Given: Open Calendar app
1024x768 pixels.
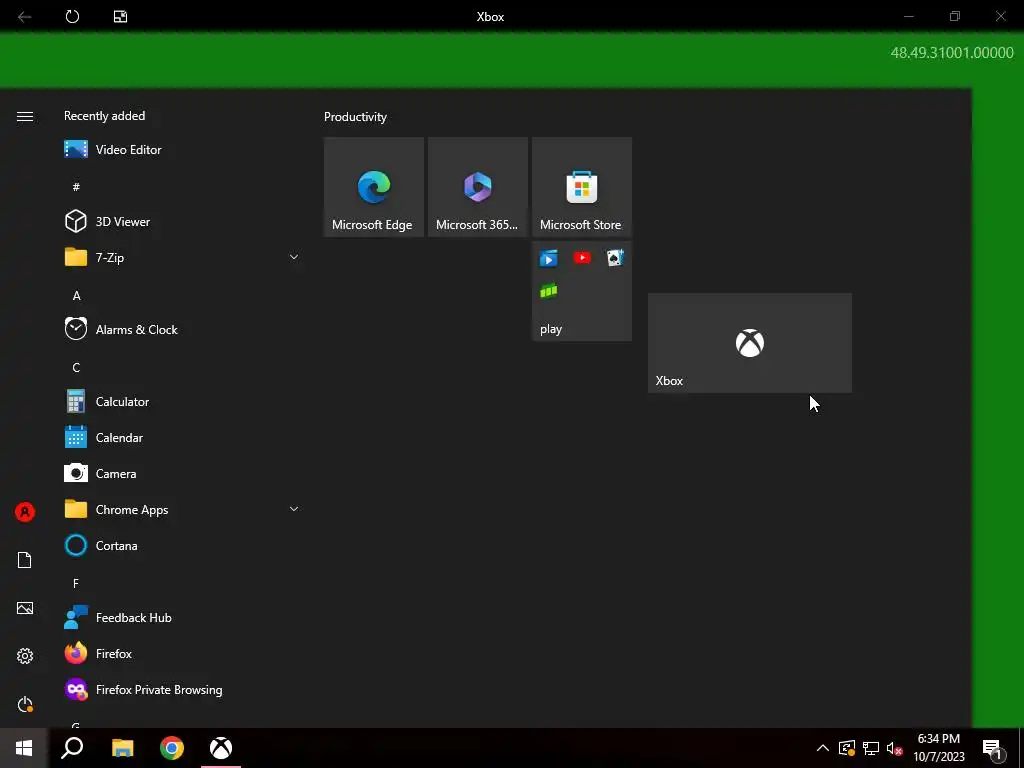Looking at the screenshot, I should (x=180, y=438).
